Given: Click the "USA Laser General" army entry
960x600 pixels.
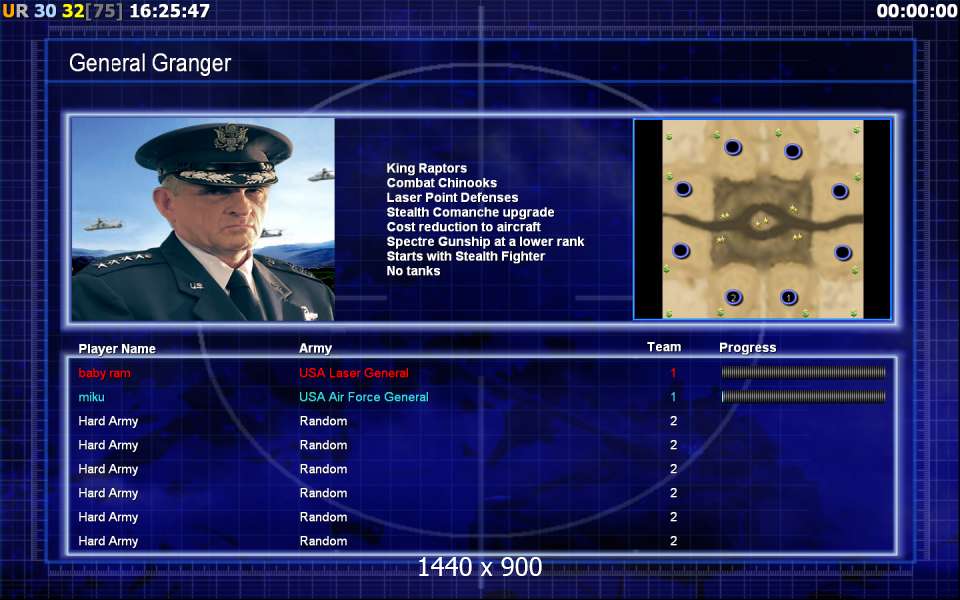Looking at the screenshot, I should click(354, 373).
